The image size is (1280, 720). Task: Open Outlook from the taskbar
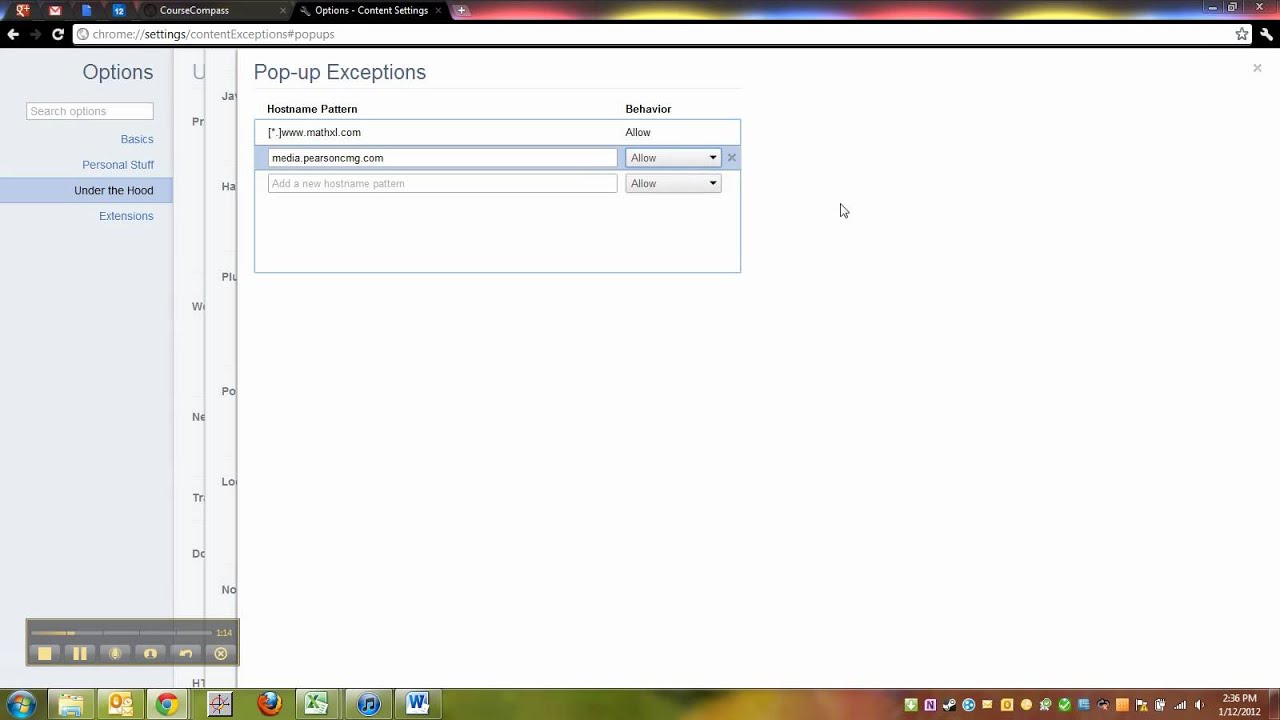point(120,704)
